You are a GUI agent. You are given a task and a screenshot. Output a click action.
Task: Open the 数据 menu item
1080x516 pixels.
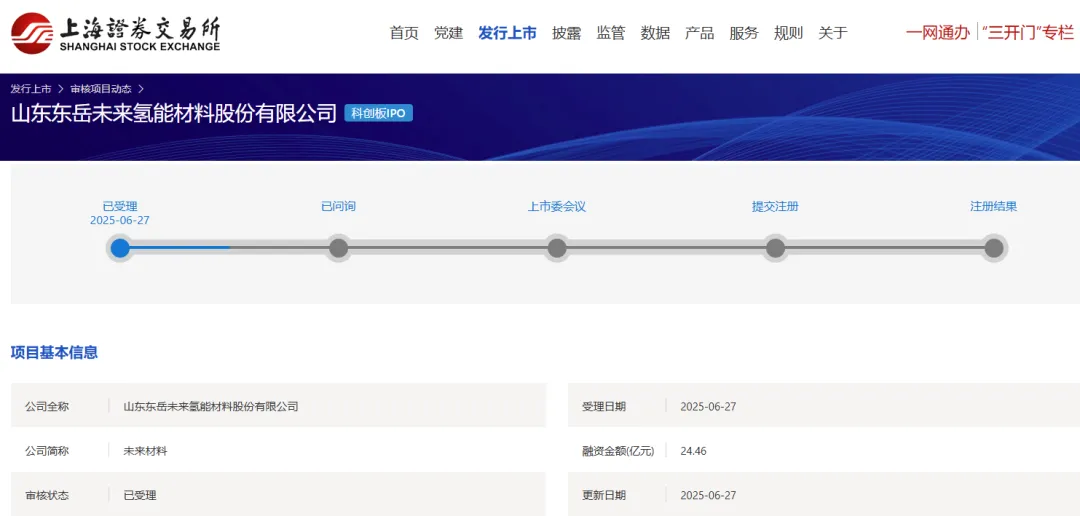[x=655, y=32]
